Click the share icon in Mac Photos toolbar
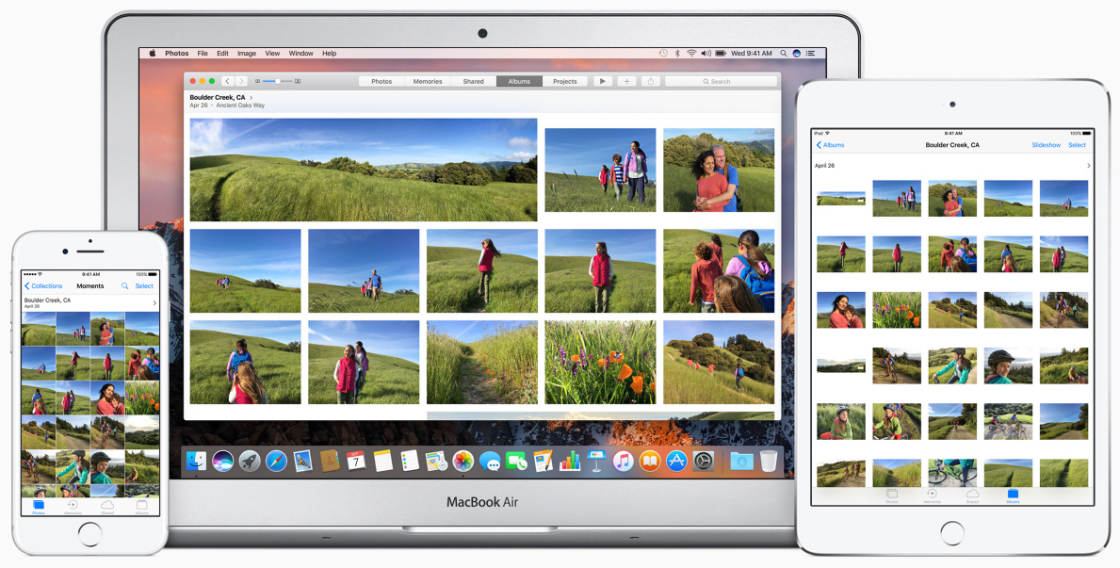Screen dimensions: 1120x568 [651, 81]
